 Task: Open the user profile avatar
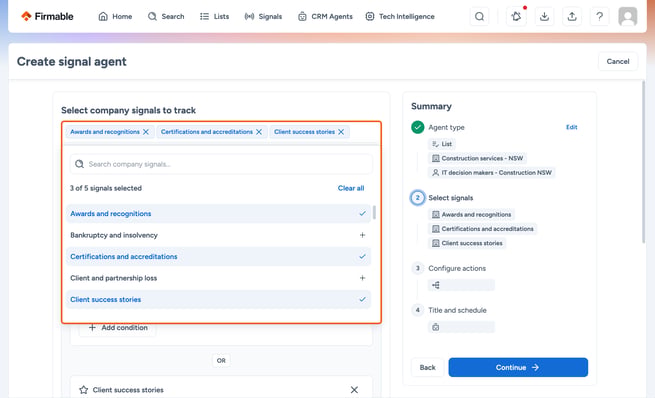(627, 16)
